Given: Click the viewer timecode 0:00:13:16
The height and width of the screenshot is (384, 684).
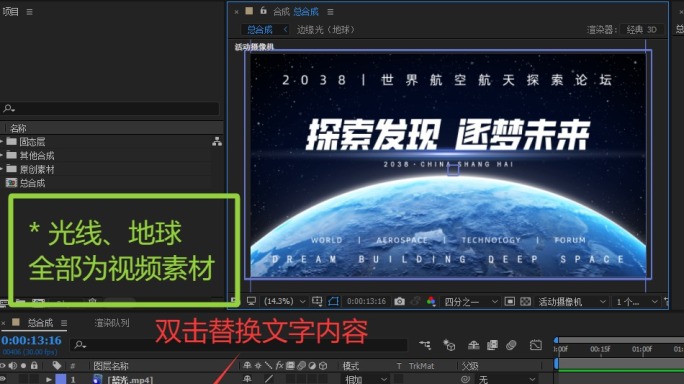Looking at the screenshot, I should 366,301.
